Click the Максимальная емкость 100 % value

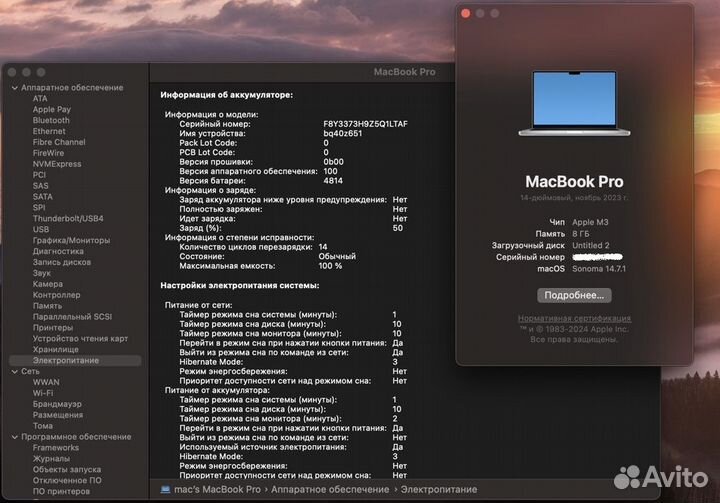coord(330,266)
